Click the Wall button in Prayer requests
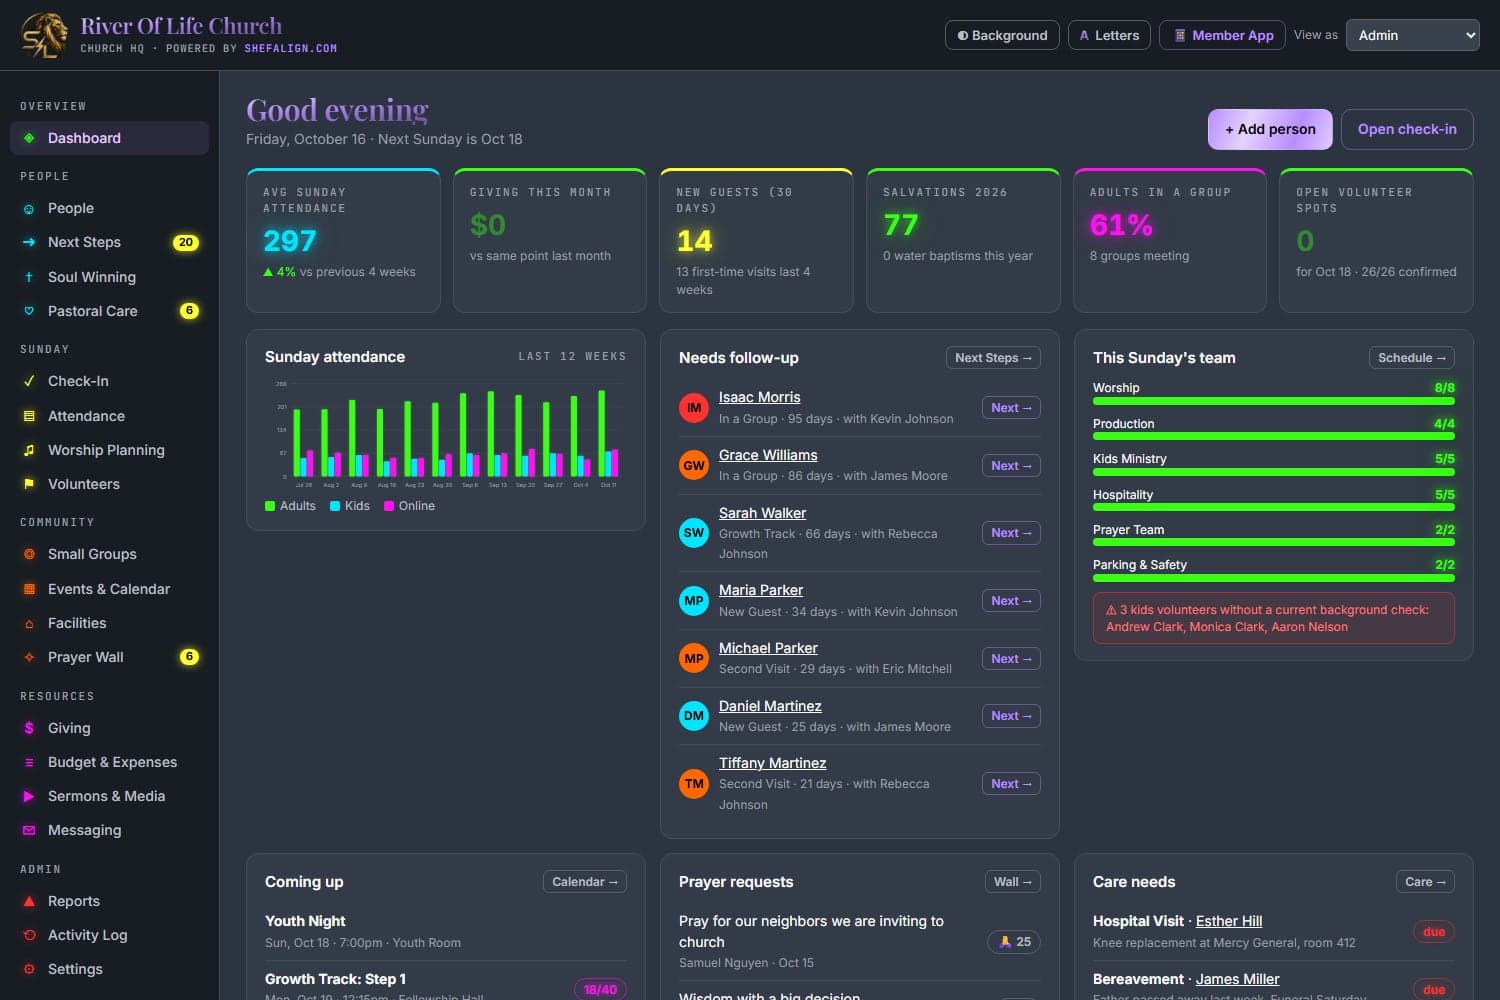 [1013, 882]
